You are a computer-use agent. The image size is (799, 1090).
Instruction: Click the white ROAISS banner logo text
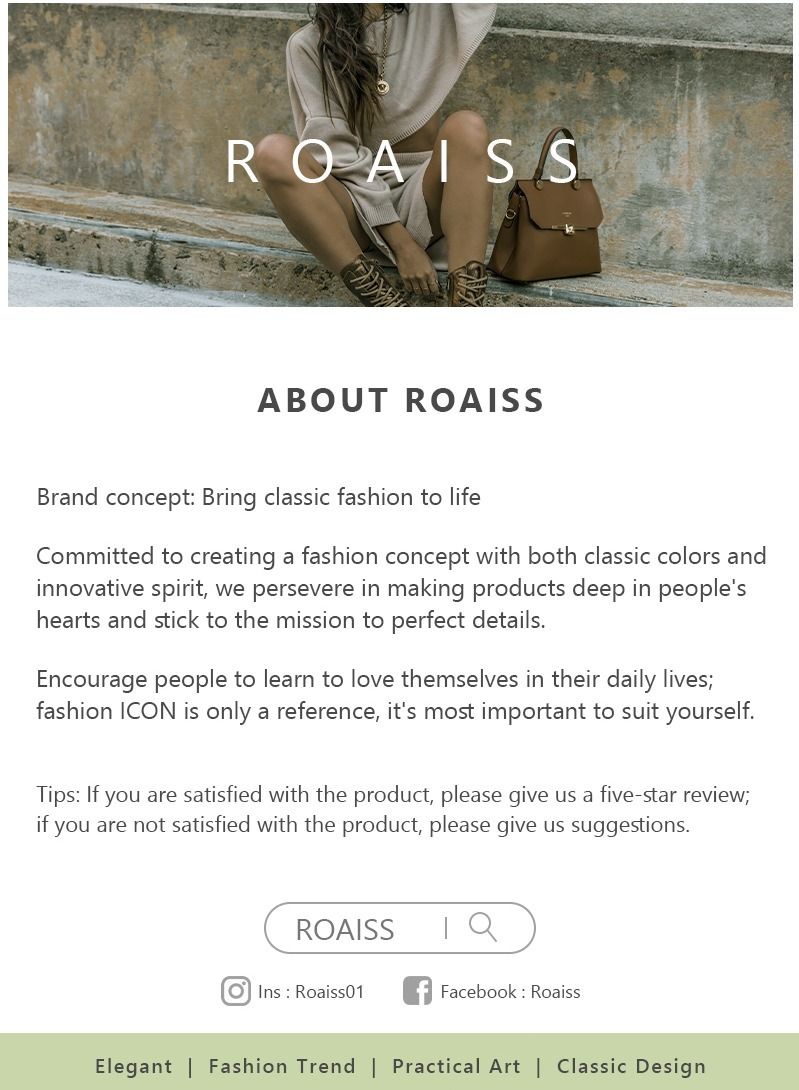pos(402,161)
